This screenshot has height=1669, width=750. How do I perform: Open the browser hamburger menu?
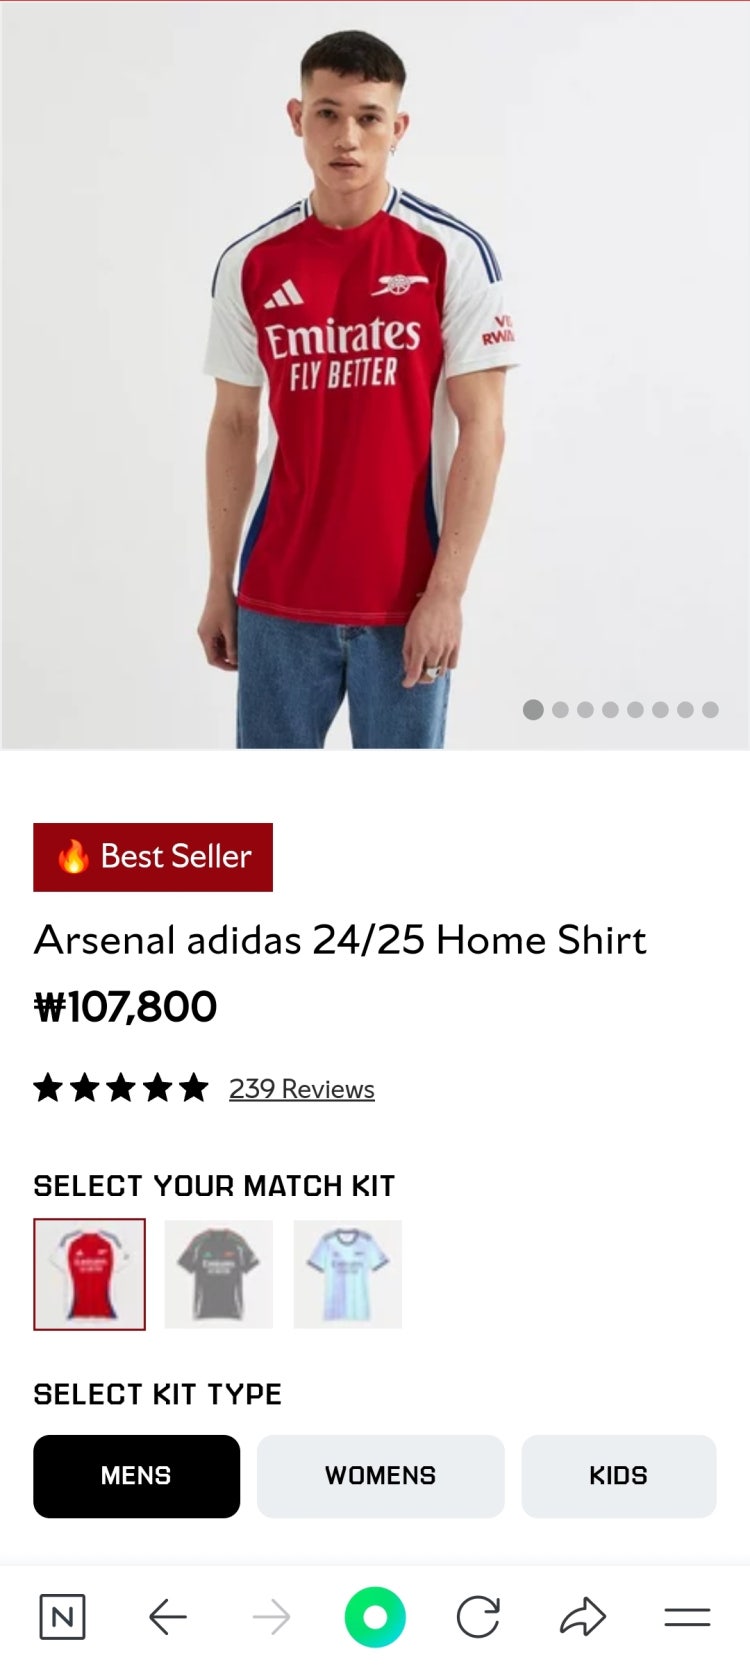coord(687,1617)
